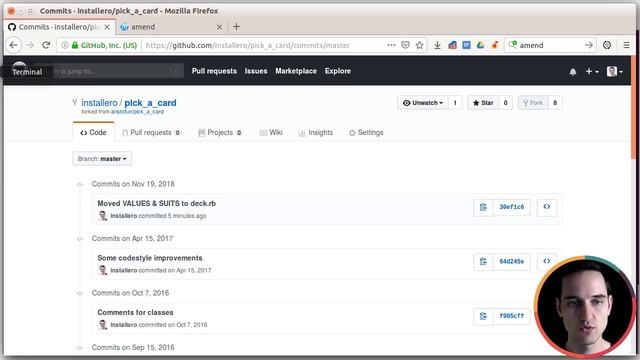Click the watchers count 1
This screenshot has width=640, height=360.
pos(455,103)
